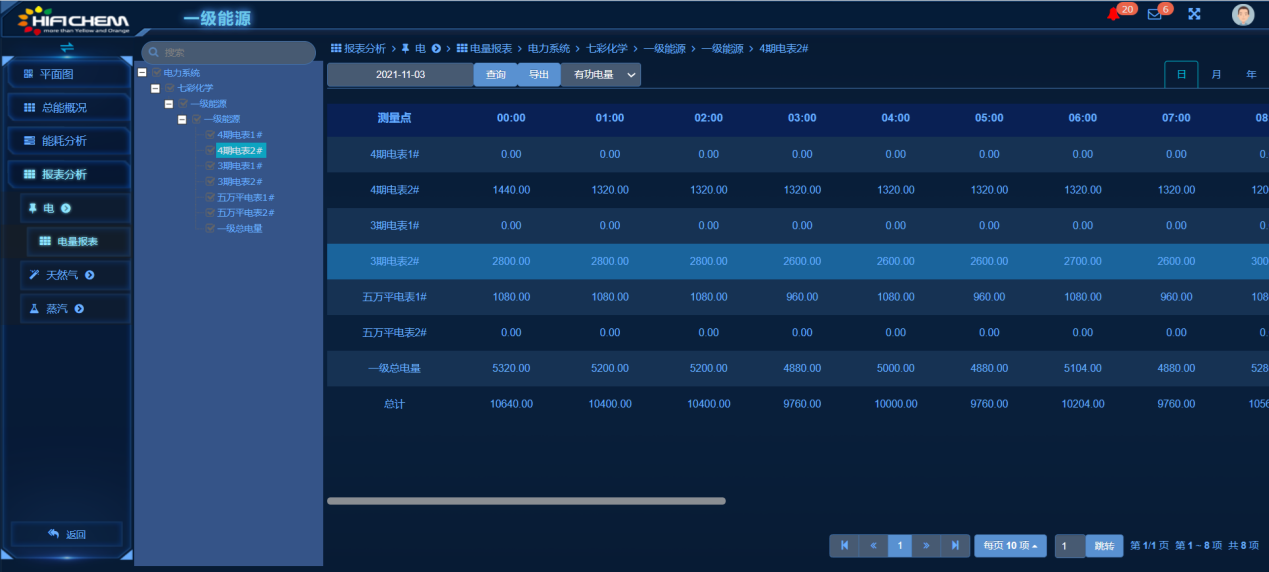The image size is (1269, 572).
Task: Go to the previous page with double-left arrow
Action: coord(872,545)
